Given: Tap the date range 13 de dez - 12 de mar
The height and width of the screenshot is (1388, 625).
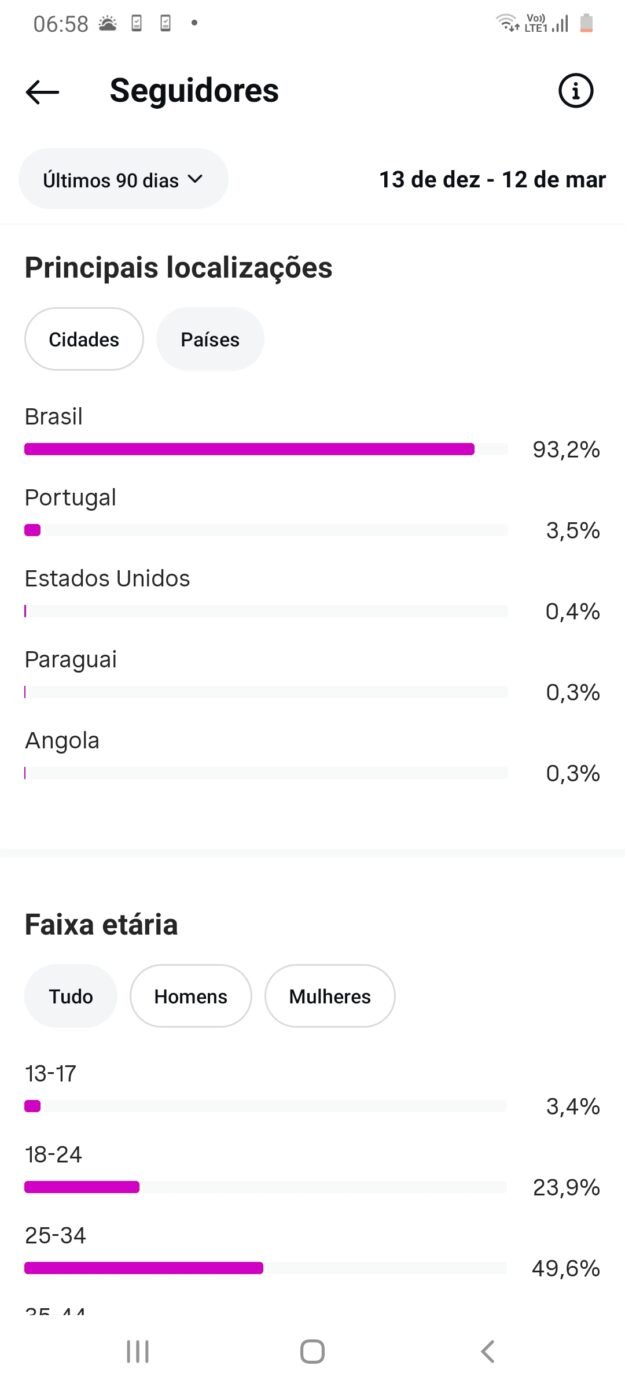Looking at the screenshot, I should pos(492,180).
